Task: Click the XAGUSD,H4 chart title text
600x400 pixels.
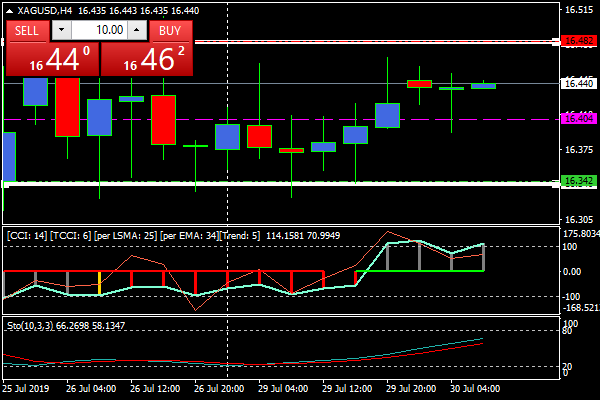Action: (x=45, y=10)
